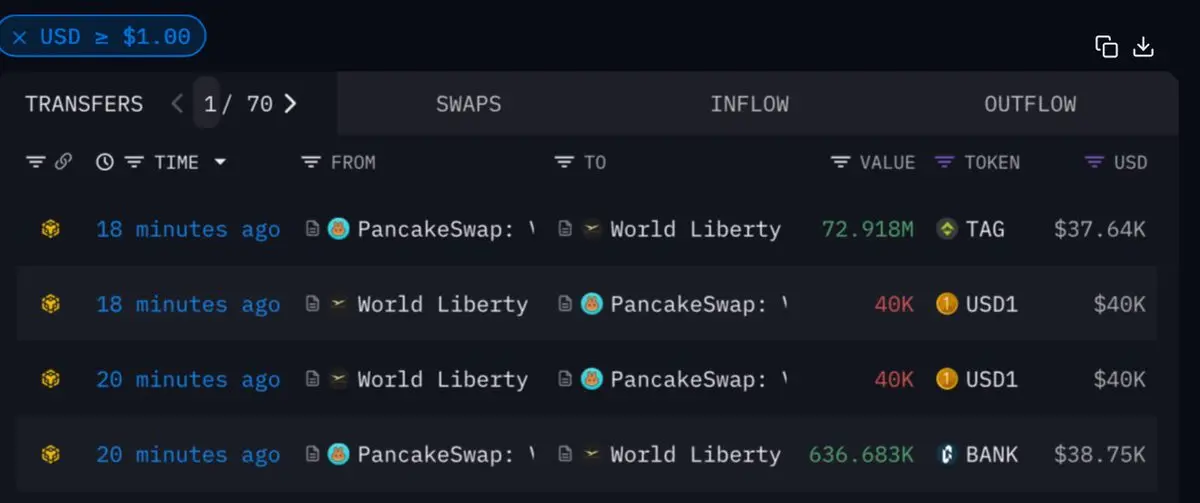Open the TOKEN column filter
This screenshot has width=1200, height=503.
pyautogui.click(x=944, y=162)
